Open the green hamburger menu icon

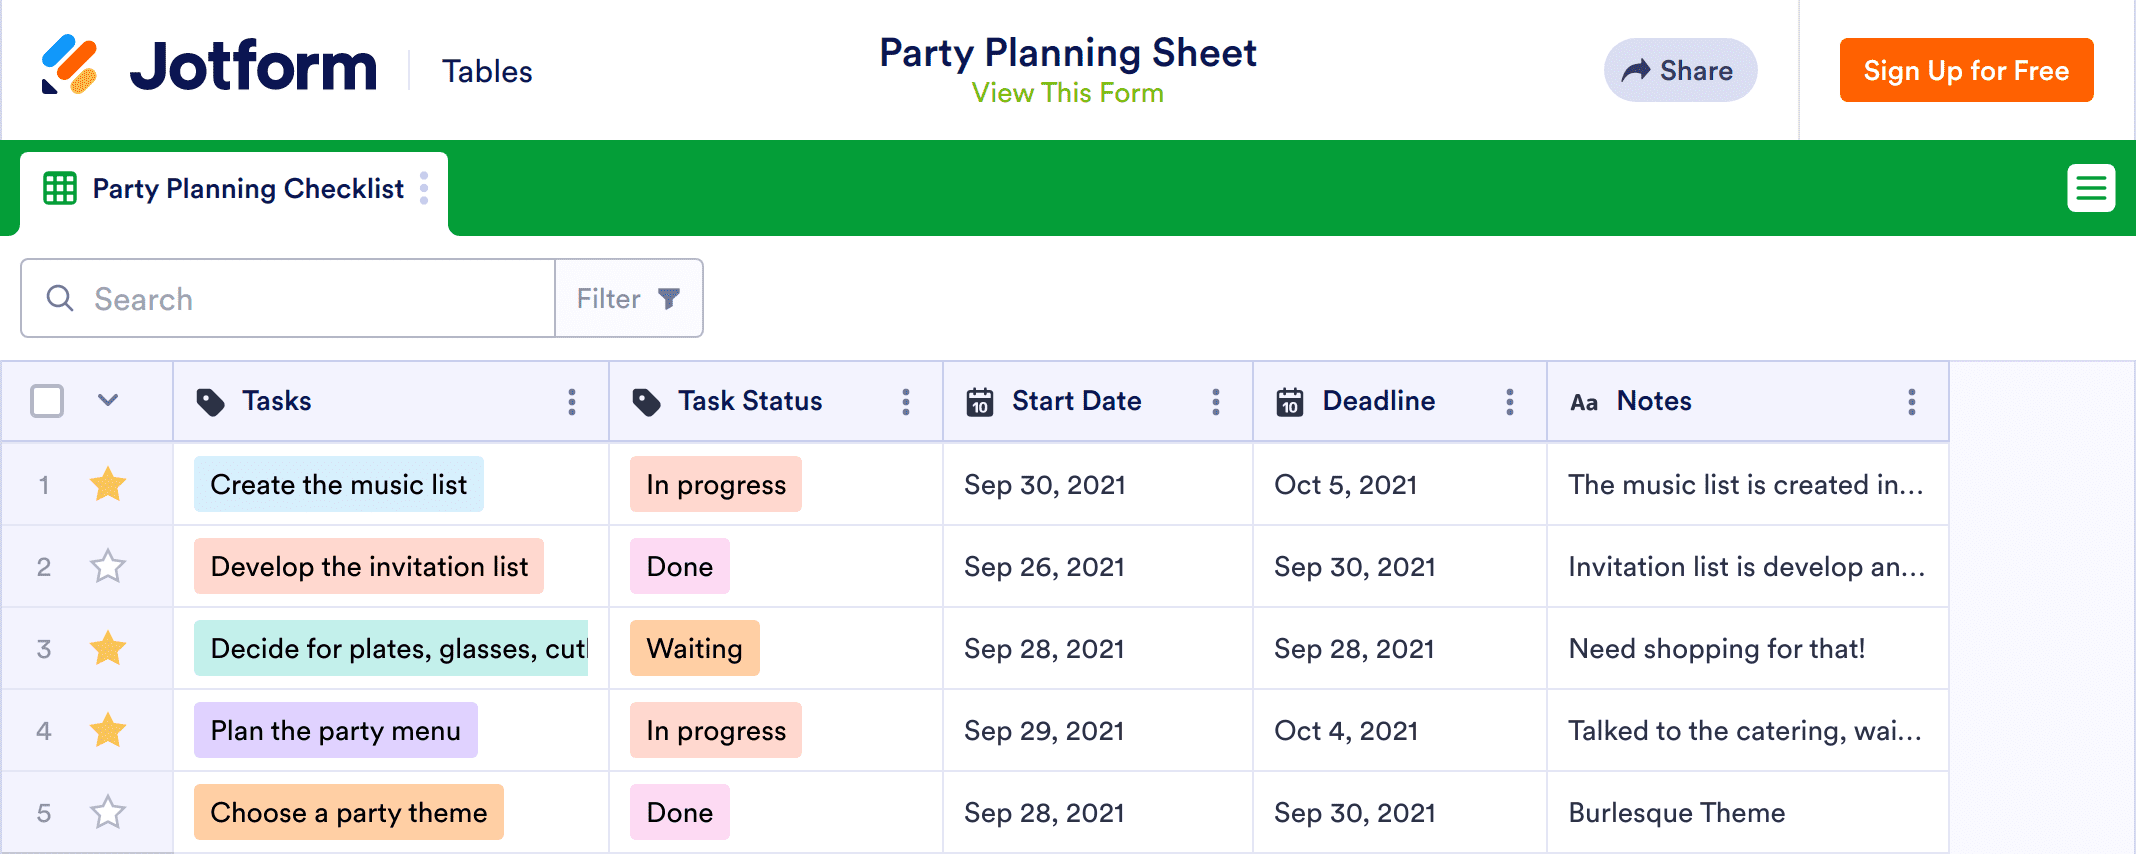[x=2091, y=188]
